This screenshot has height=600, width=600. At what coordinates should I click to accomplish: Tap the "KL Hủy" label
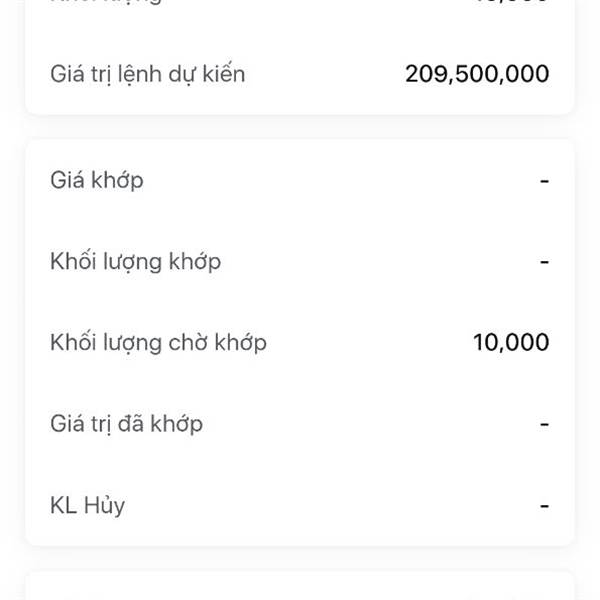87,506
